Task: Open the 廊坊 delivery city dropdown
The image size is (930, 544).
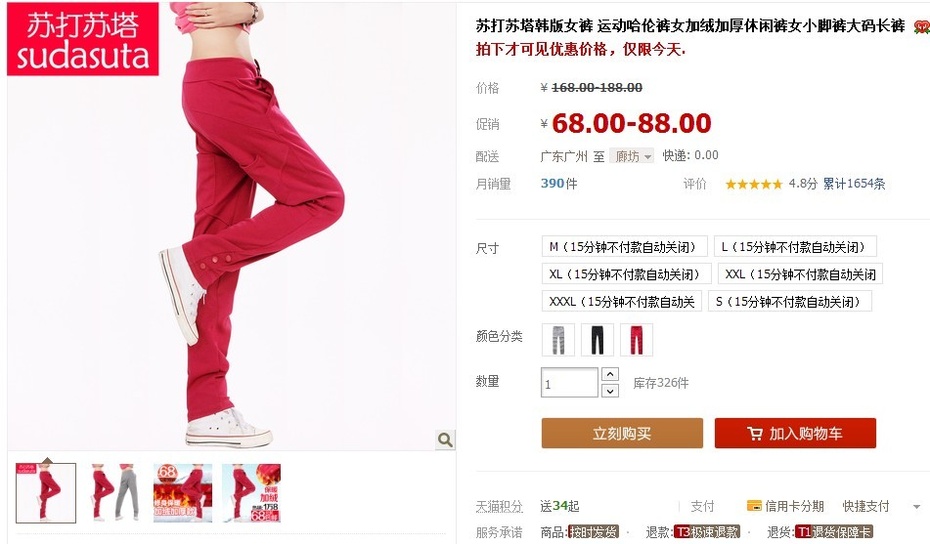Action: (x=632, y=156)
